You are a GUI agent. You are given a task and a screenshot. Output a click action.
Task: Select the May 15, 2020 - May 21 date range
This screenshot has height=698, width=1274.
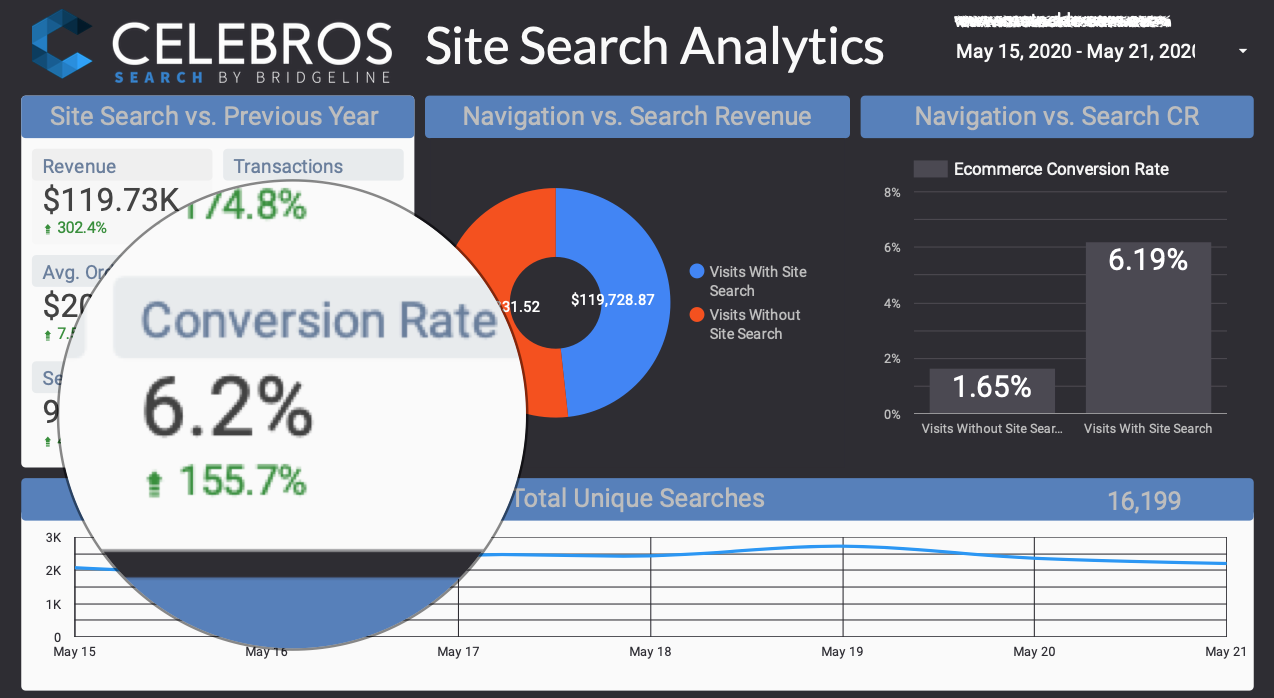coord(1075,51)
